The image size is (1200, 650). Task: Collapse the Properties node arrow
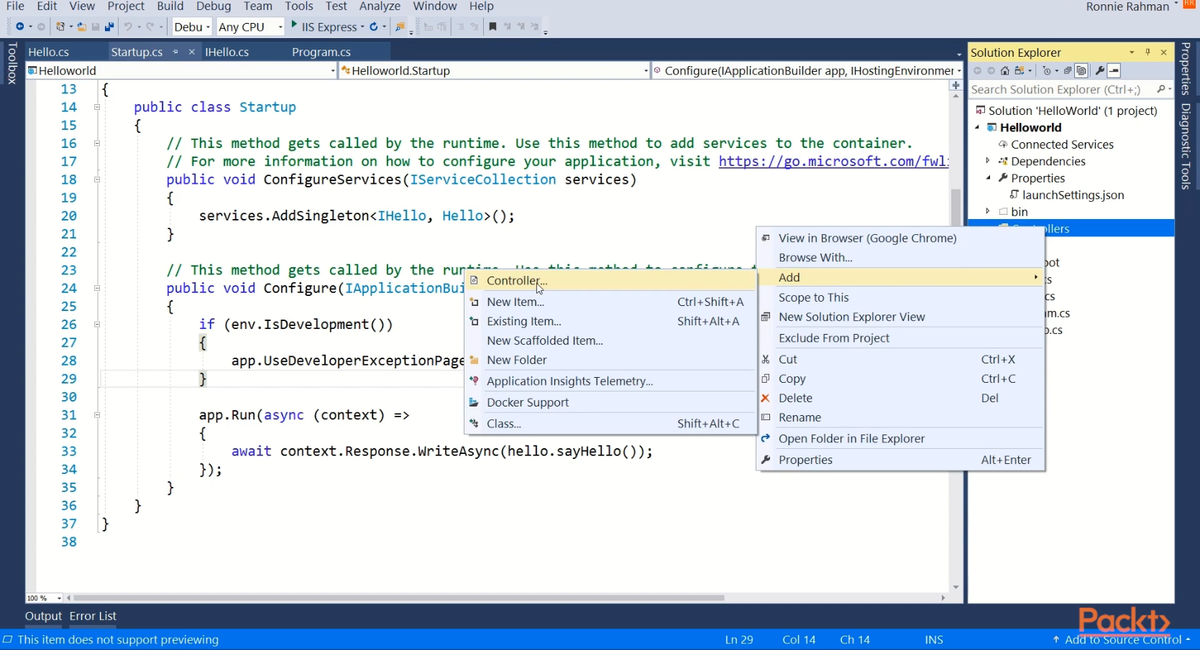989,178
